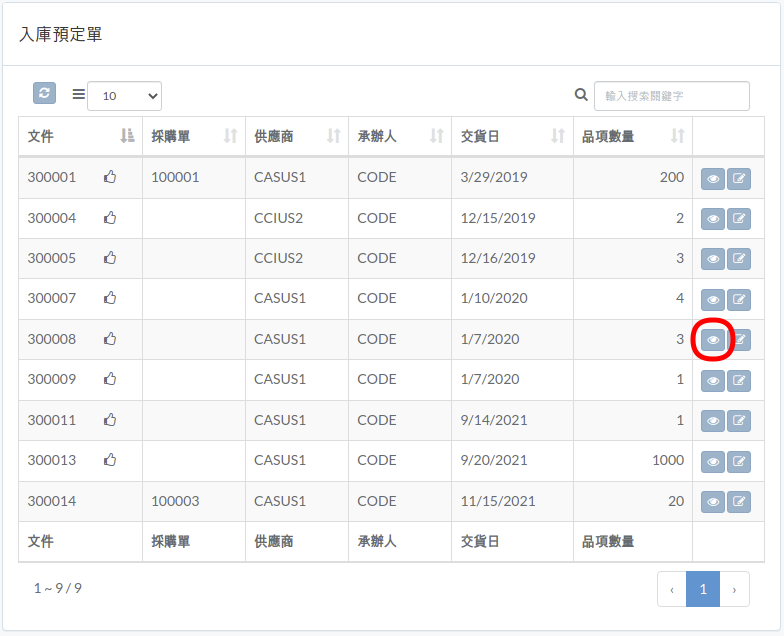Click delivery date 1/10/2020

[x=494, y=298]
